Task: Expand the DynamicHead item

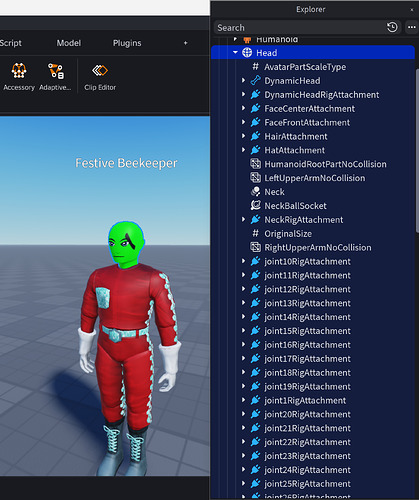Action: coord(244,80)
